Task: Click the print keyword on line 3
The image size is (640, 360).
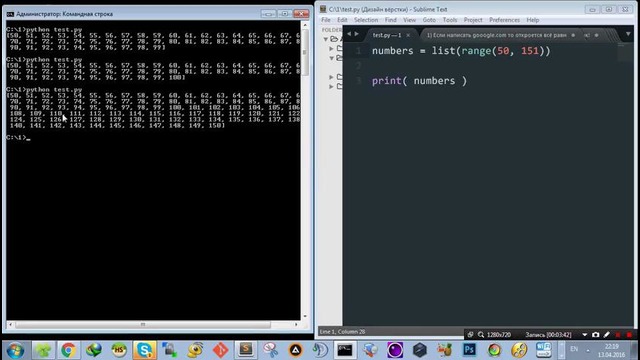Action: (387, 81)
